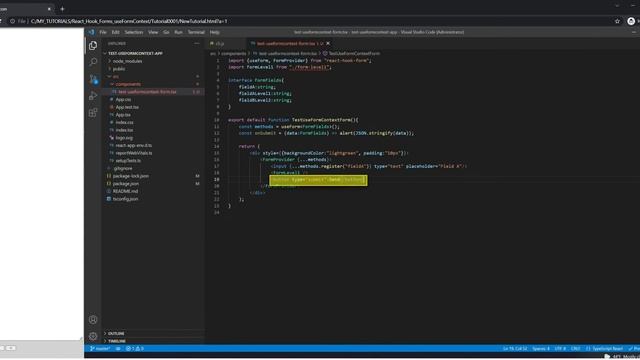The image size is (640, 360).
Task: Open the Run menu
Action: 178,32
